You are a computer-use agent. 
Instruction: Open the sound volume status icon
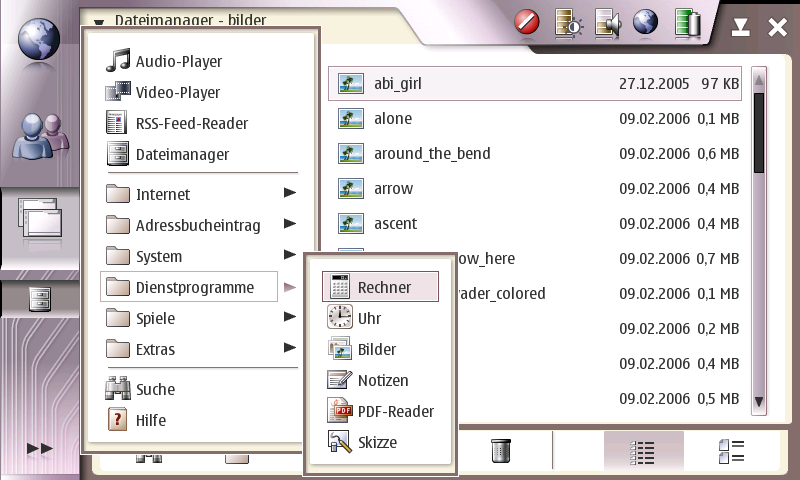coord(607,22)
